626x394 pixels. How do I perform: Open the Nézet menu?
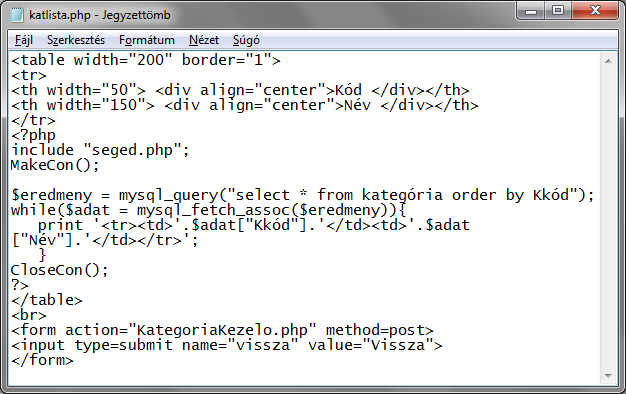click(x=204, y=40)
